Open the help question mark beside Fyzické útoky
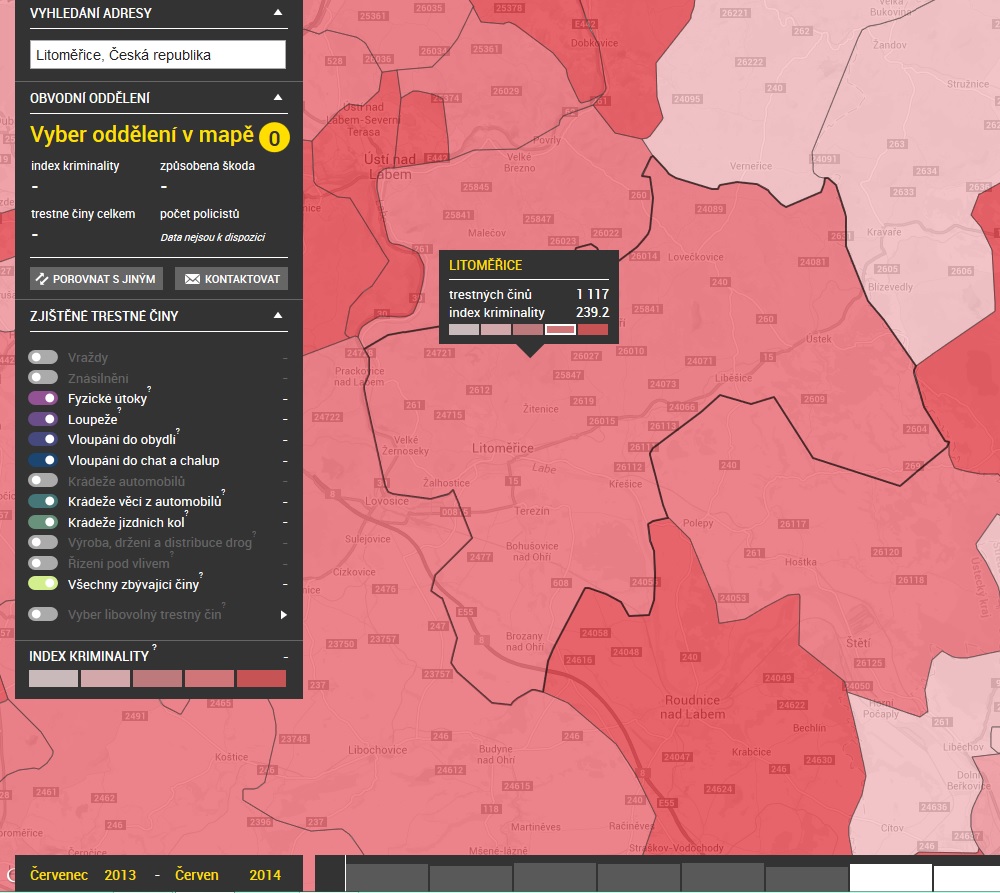The image size is (1000, 893). pos(150,390)
